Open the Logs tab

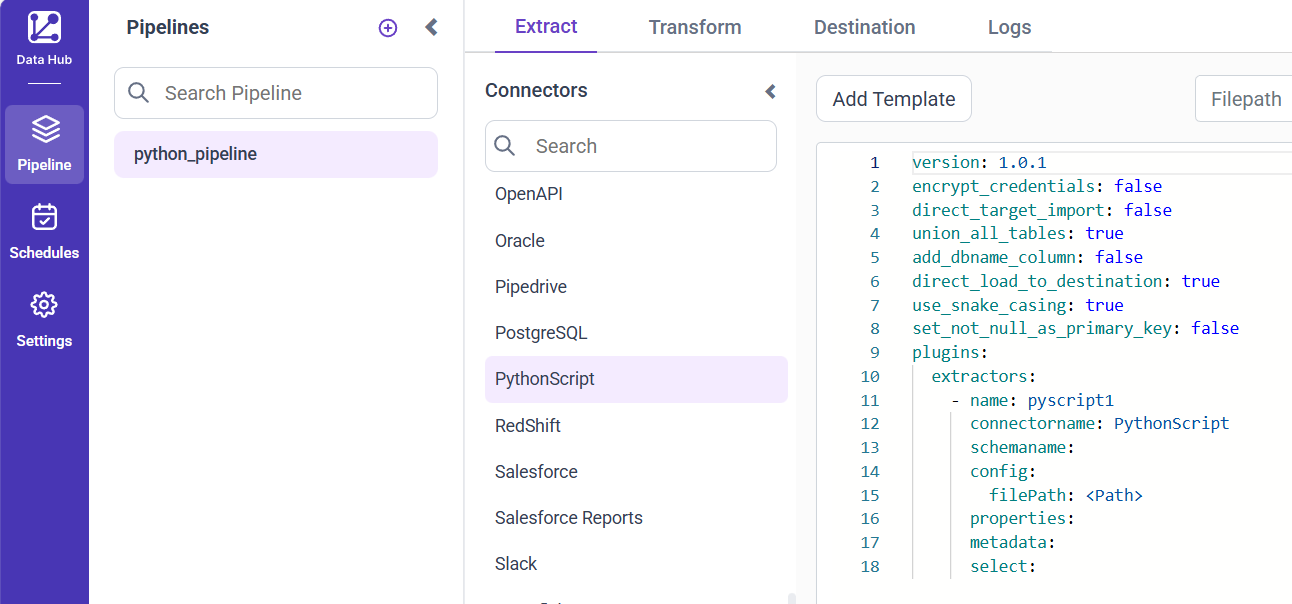pos(1009,27)
